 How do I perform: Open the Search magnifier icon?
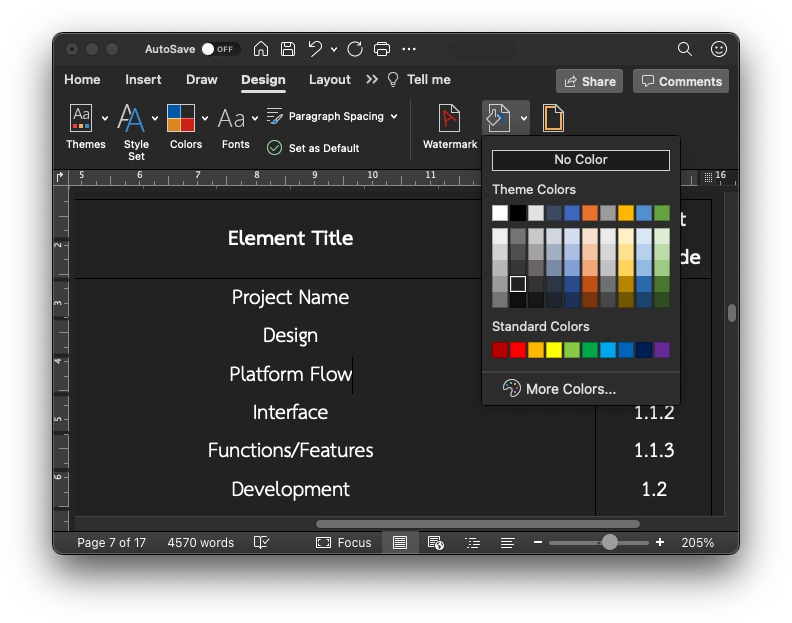point(684,49)
